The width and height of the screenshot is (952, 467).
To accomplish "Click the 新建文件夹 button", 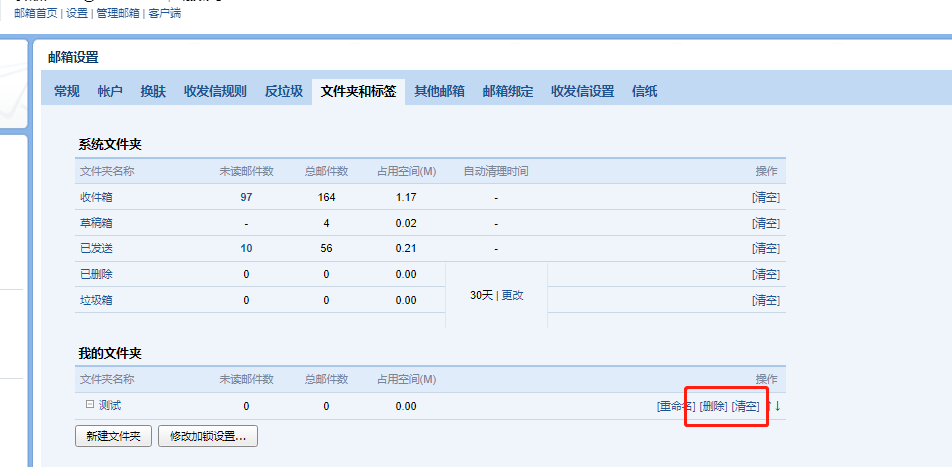I will point(113,436).
